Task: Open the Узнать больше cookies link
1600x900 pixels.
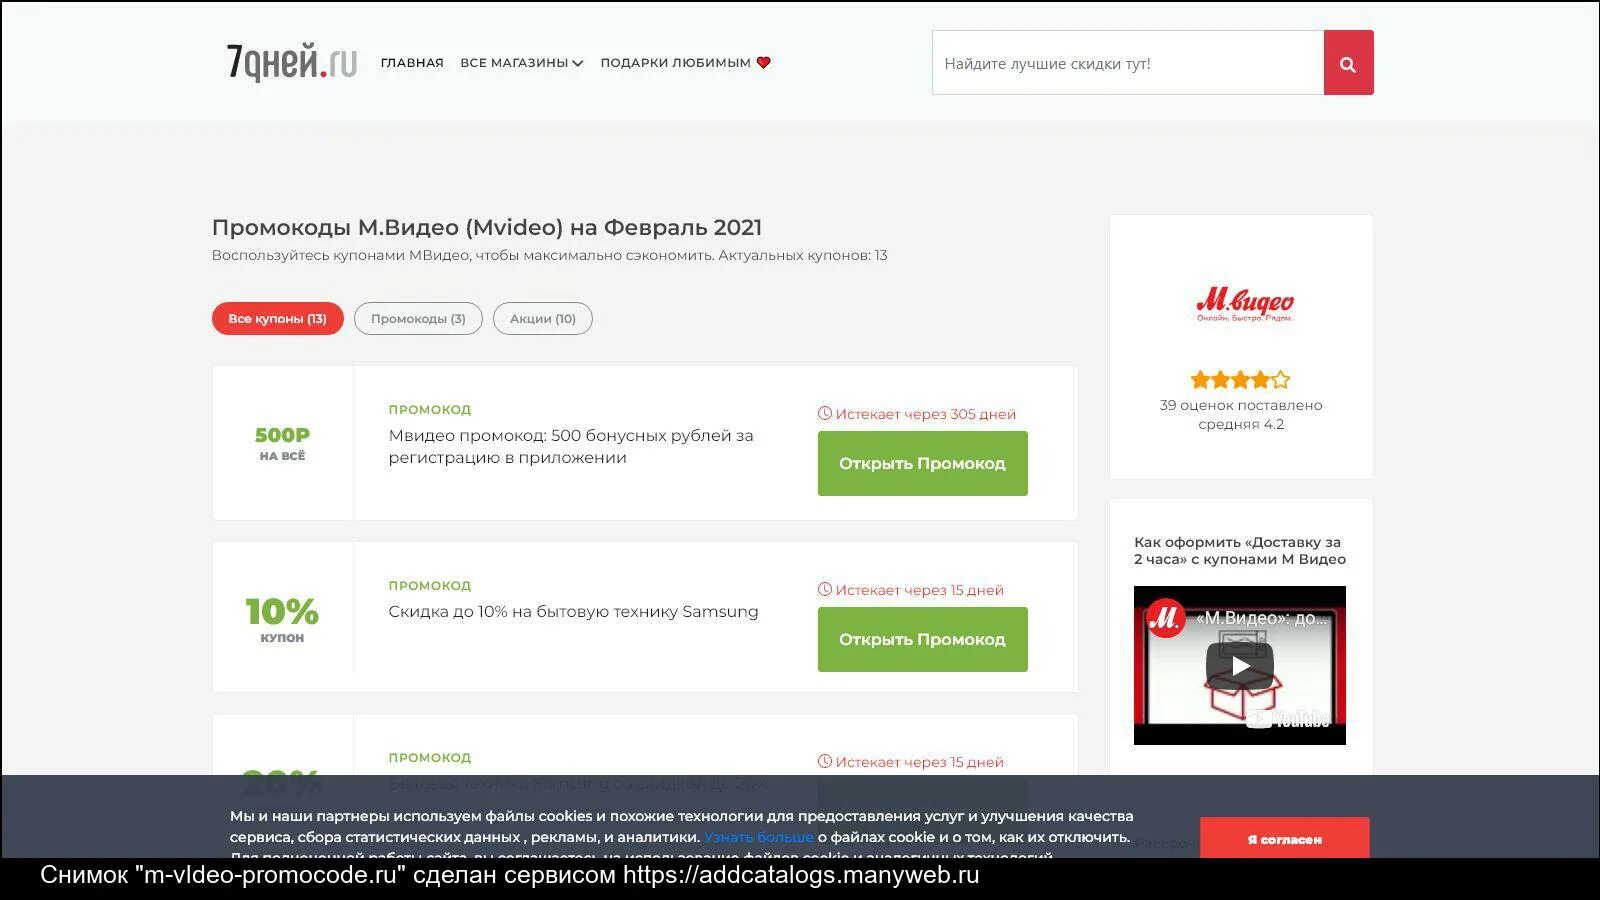Action: [x=758, y=836]
